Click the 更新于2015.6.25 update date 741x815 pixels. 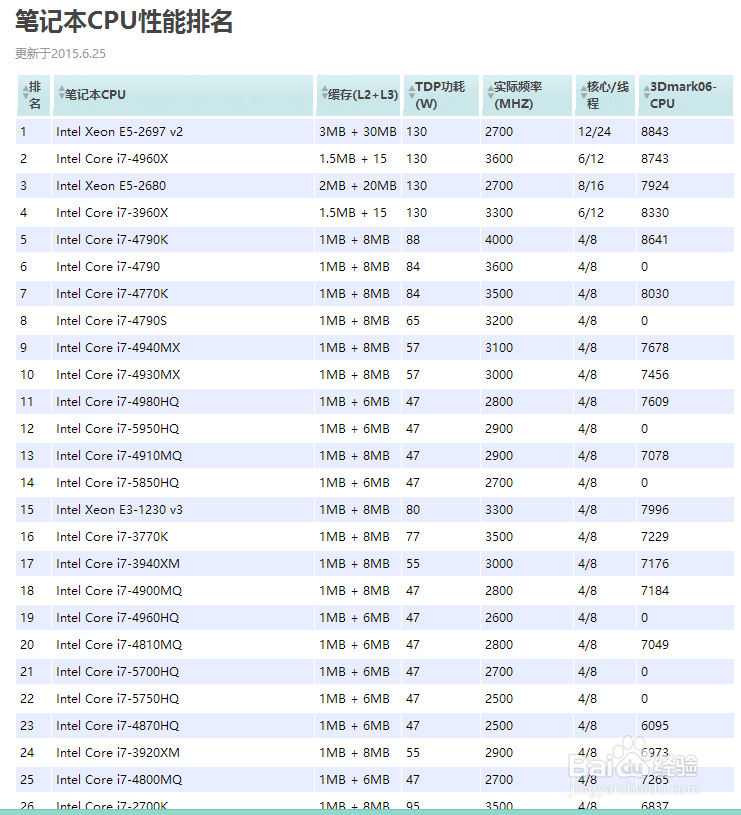pyautogui.click(x=60, y=54)
